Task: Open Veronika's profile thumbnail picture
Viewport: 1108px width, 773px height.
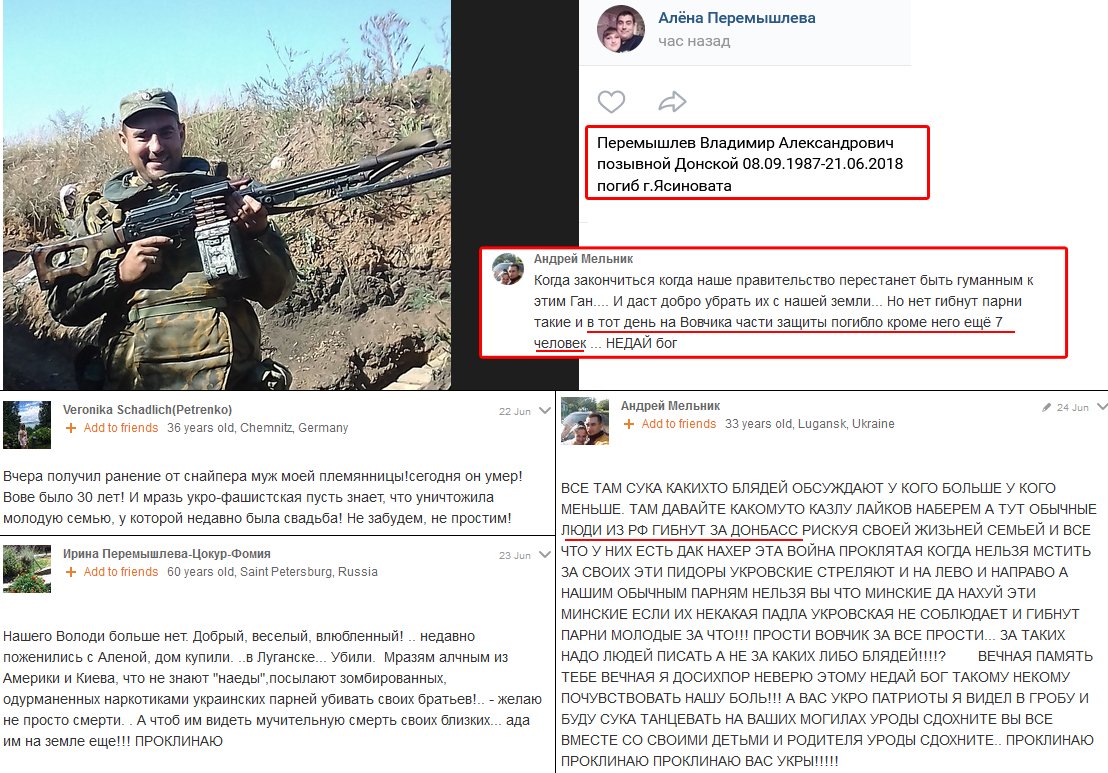Action: [27, 425]
